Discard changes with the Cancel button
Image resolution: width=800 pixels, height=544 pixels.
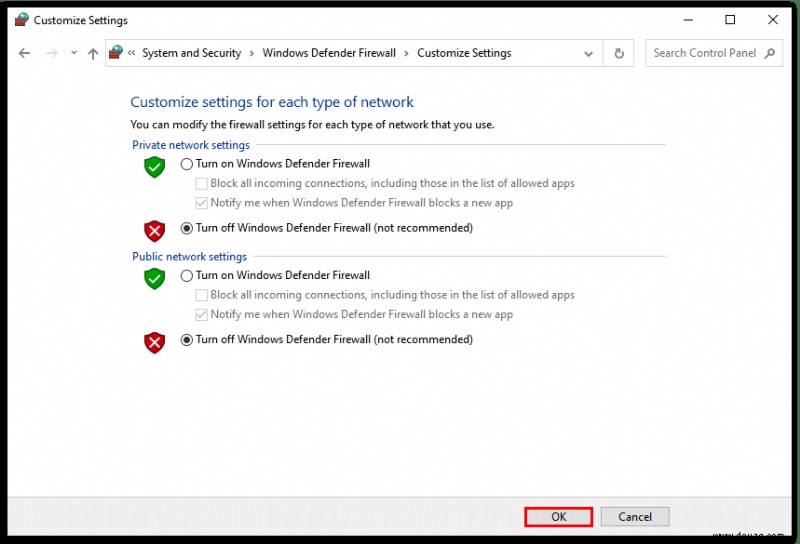[635, 516]
